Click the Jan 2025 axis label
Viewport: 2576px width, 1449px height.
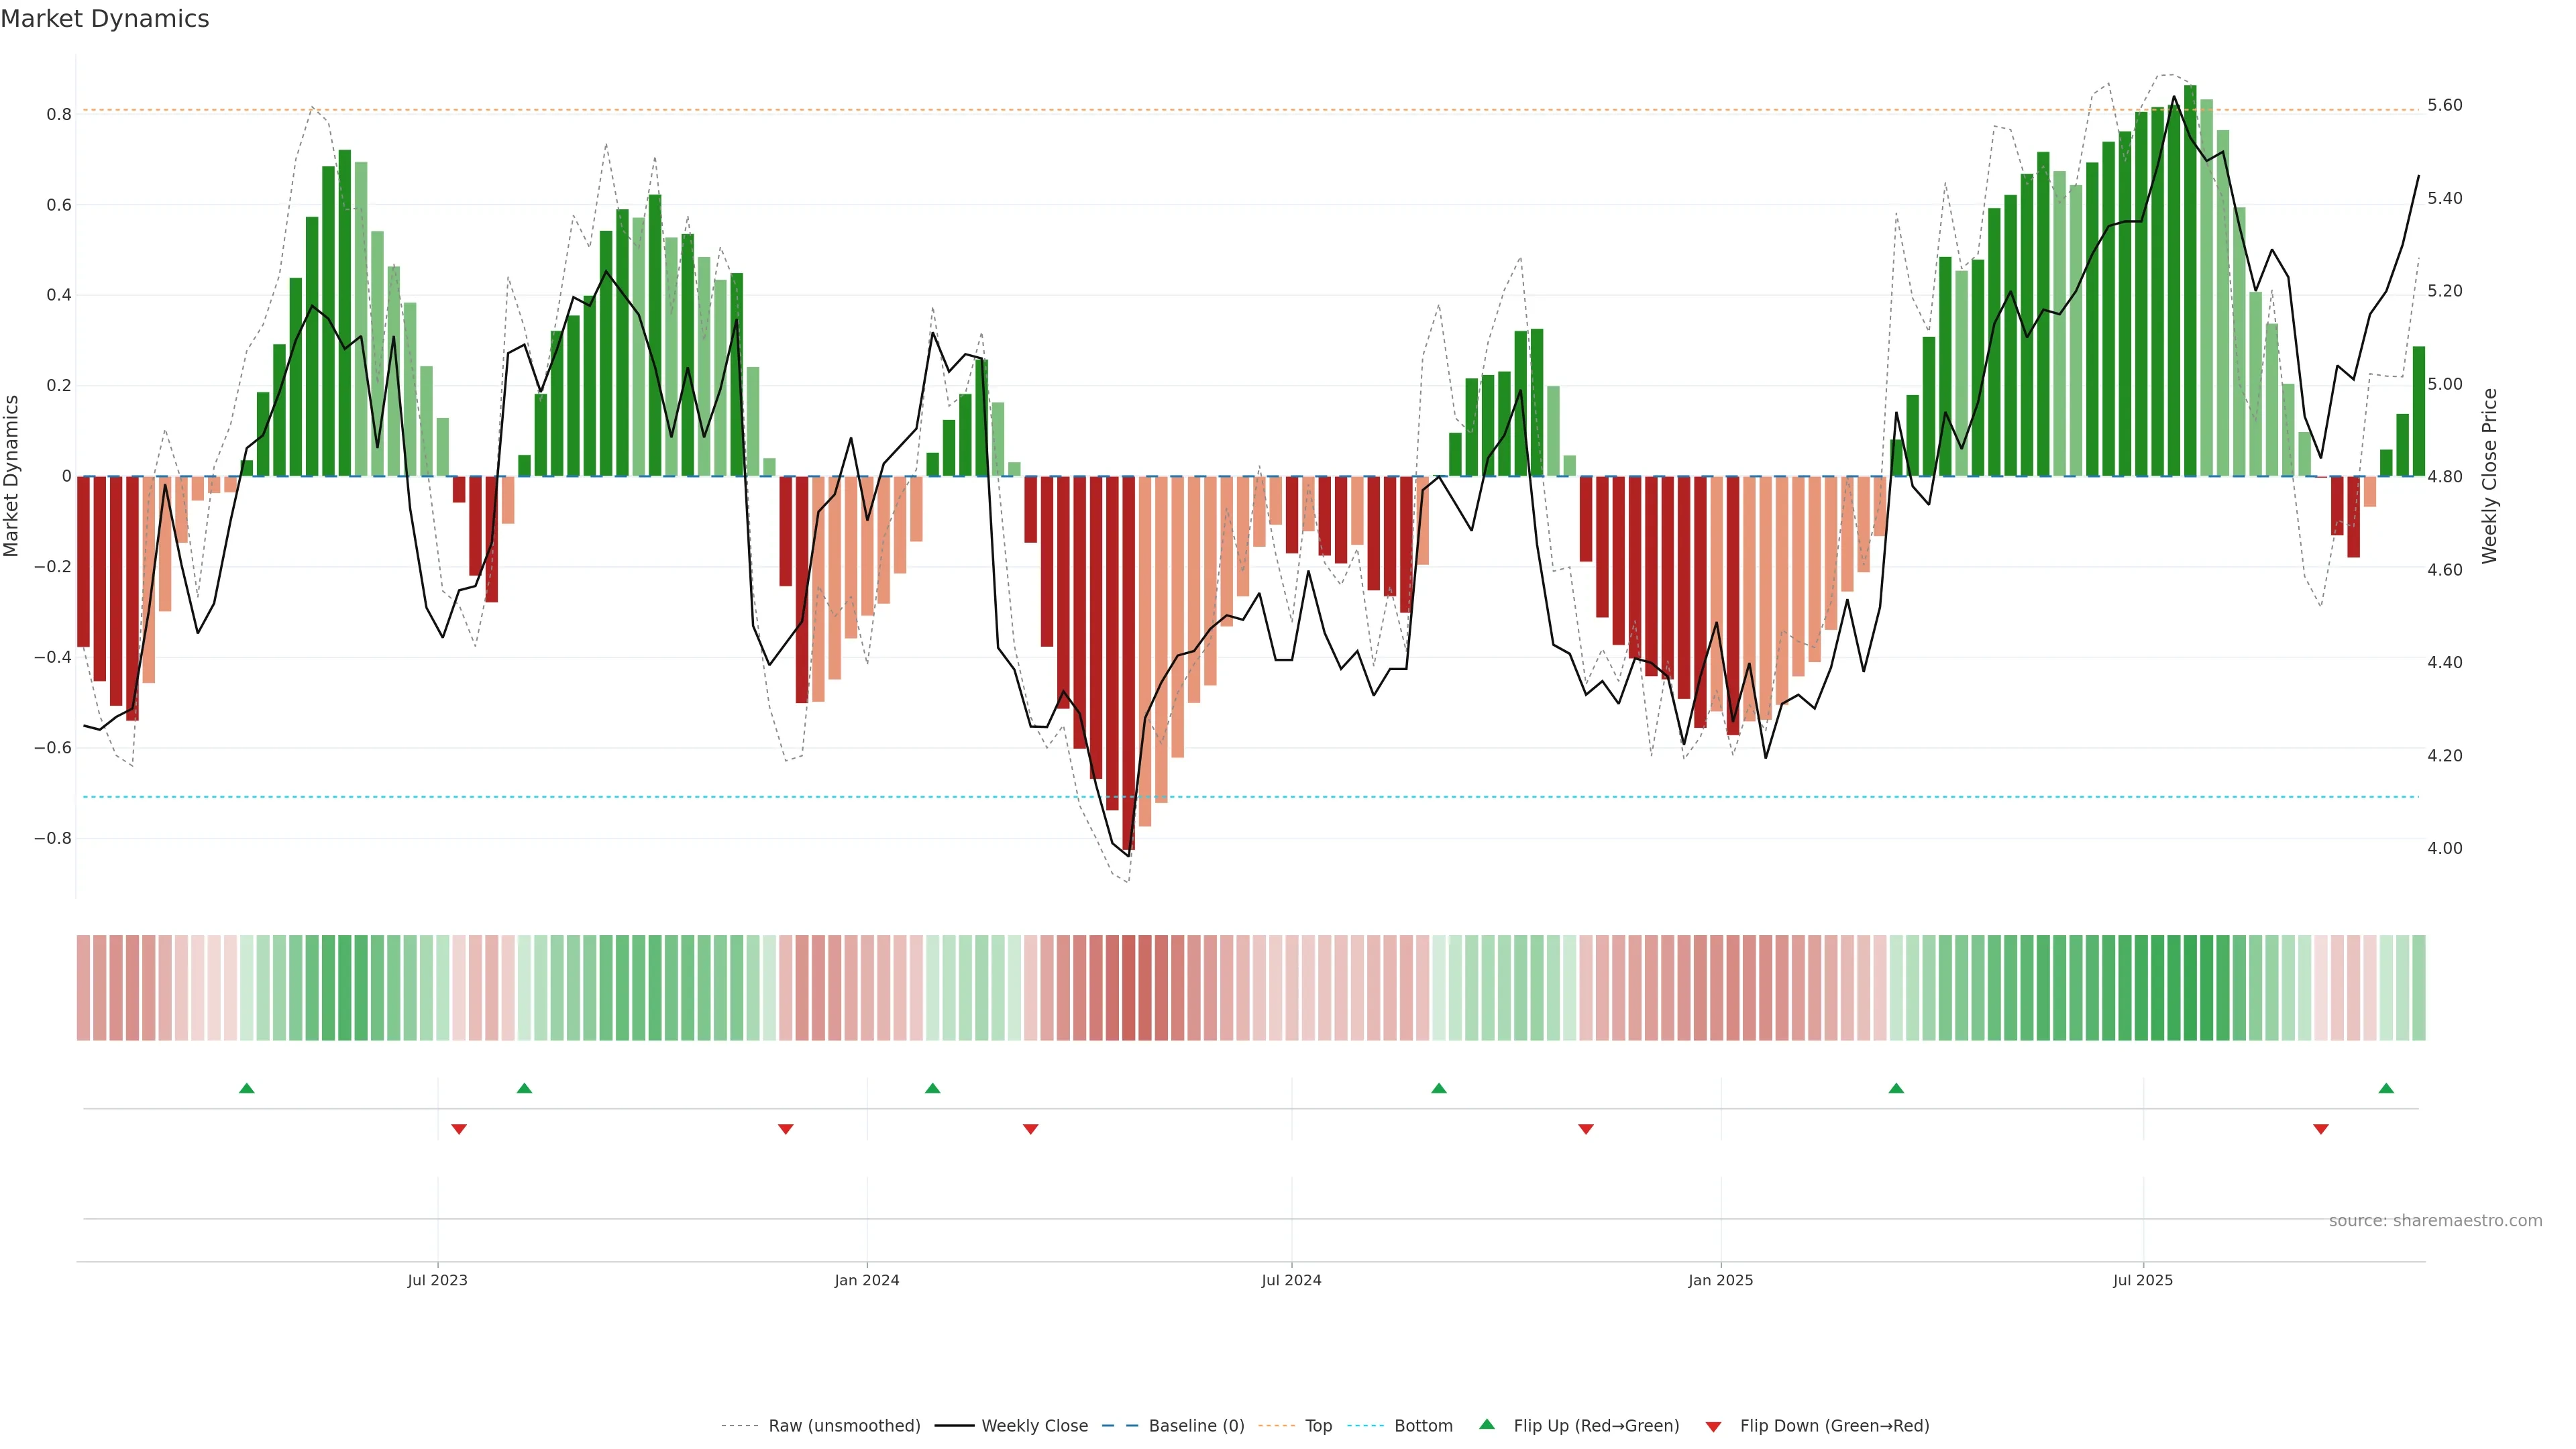[1720, 1280]
